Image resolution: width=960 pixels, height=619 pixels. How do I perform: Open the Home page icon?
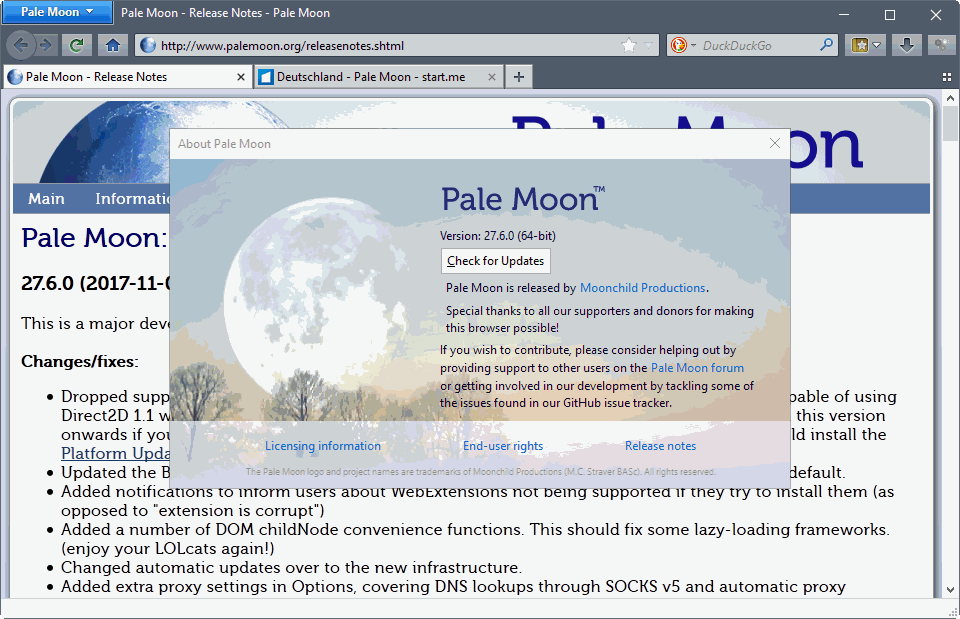click(x=113, y=45)
